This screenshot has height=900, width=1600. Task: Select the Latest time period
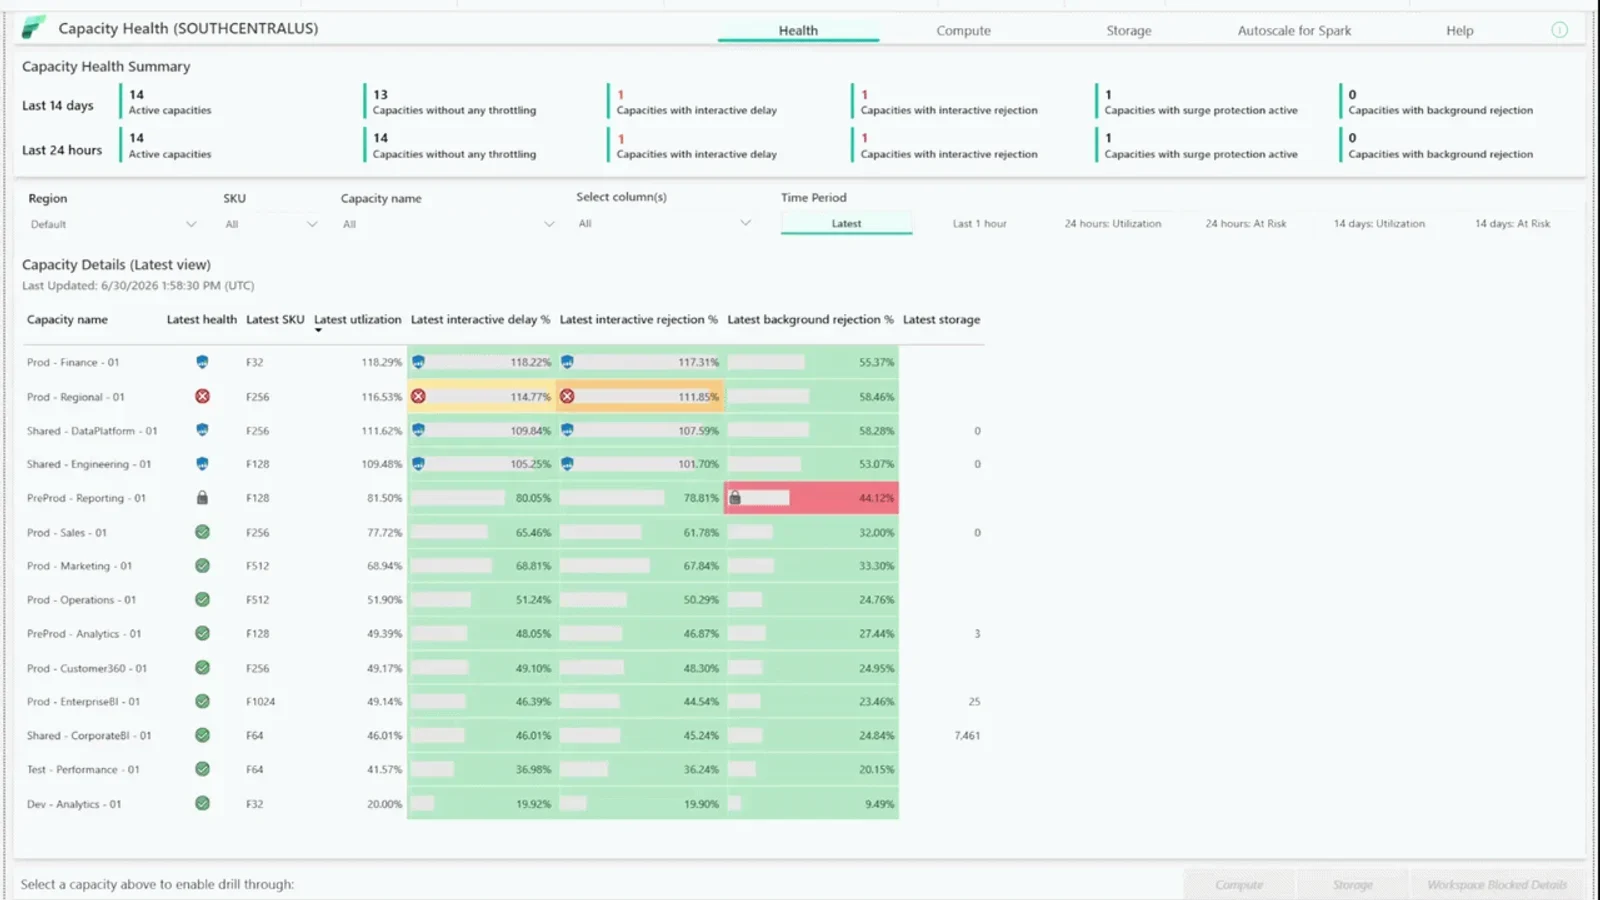click(x=846, y=224)
